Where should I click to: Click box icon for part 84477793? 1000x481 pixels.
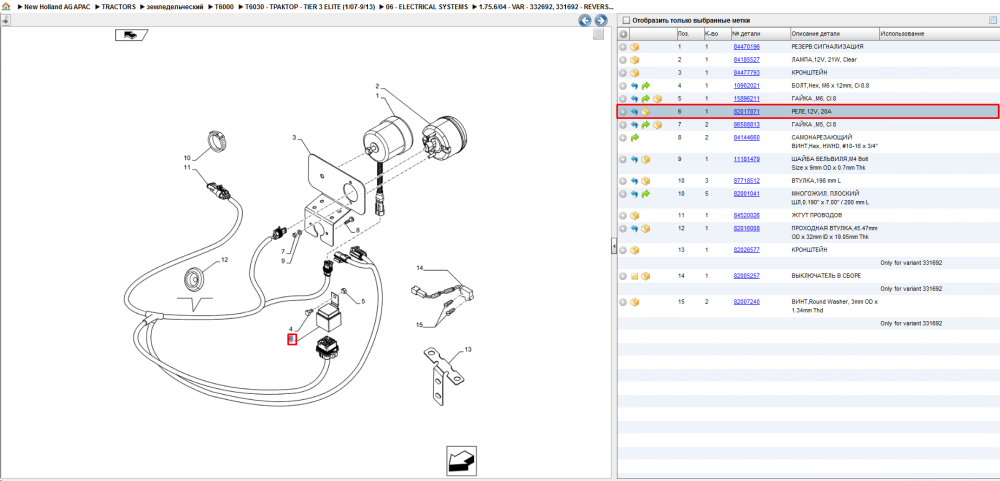click(x=635, y=73)
